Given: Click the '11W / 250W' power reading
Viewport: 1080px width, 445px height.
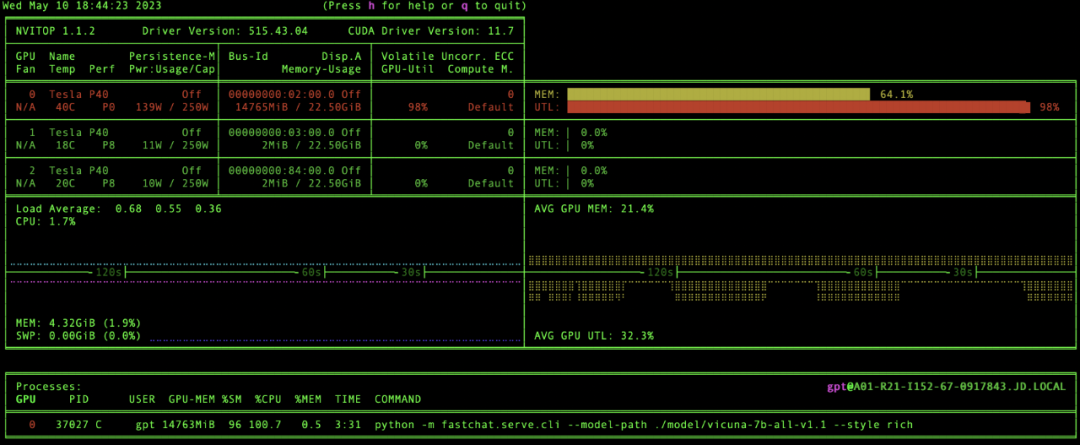Looking at the screenshot, I should 176,145.
